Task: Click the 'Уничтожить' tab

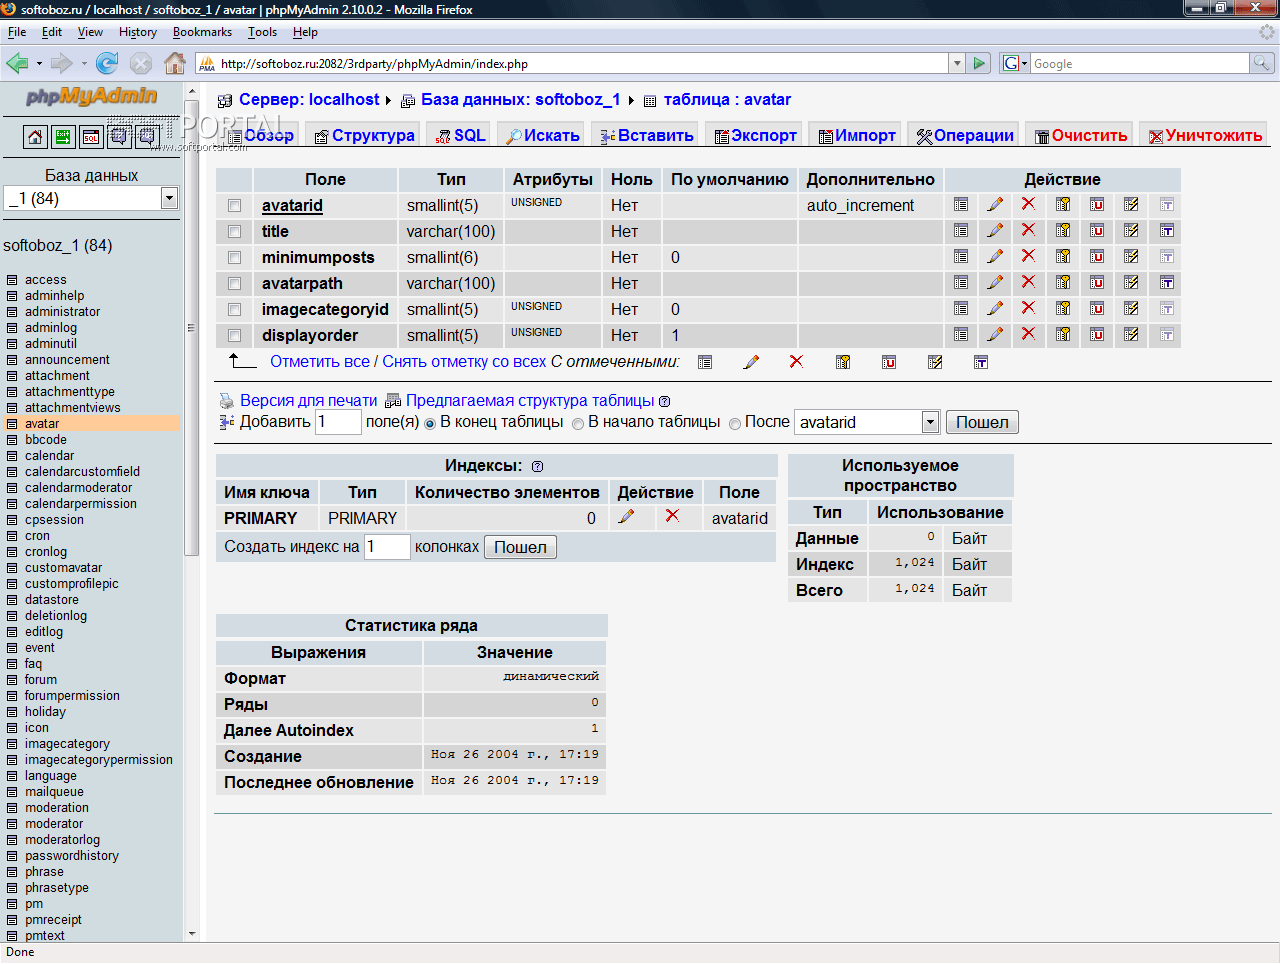Action: 1205,135
